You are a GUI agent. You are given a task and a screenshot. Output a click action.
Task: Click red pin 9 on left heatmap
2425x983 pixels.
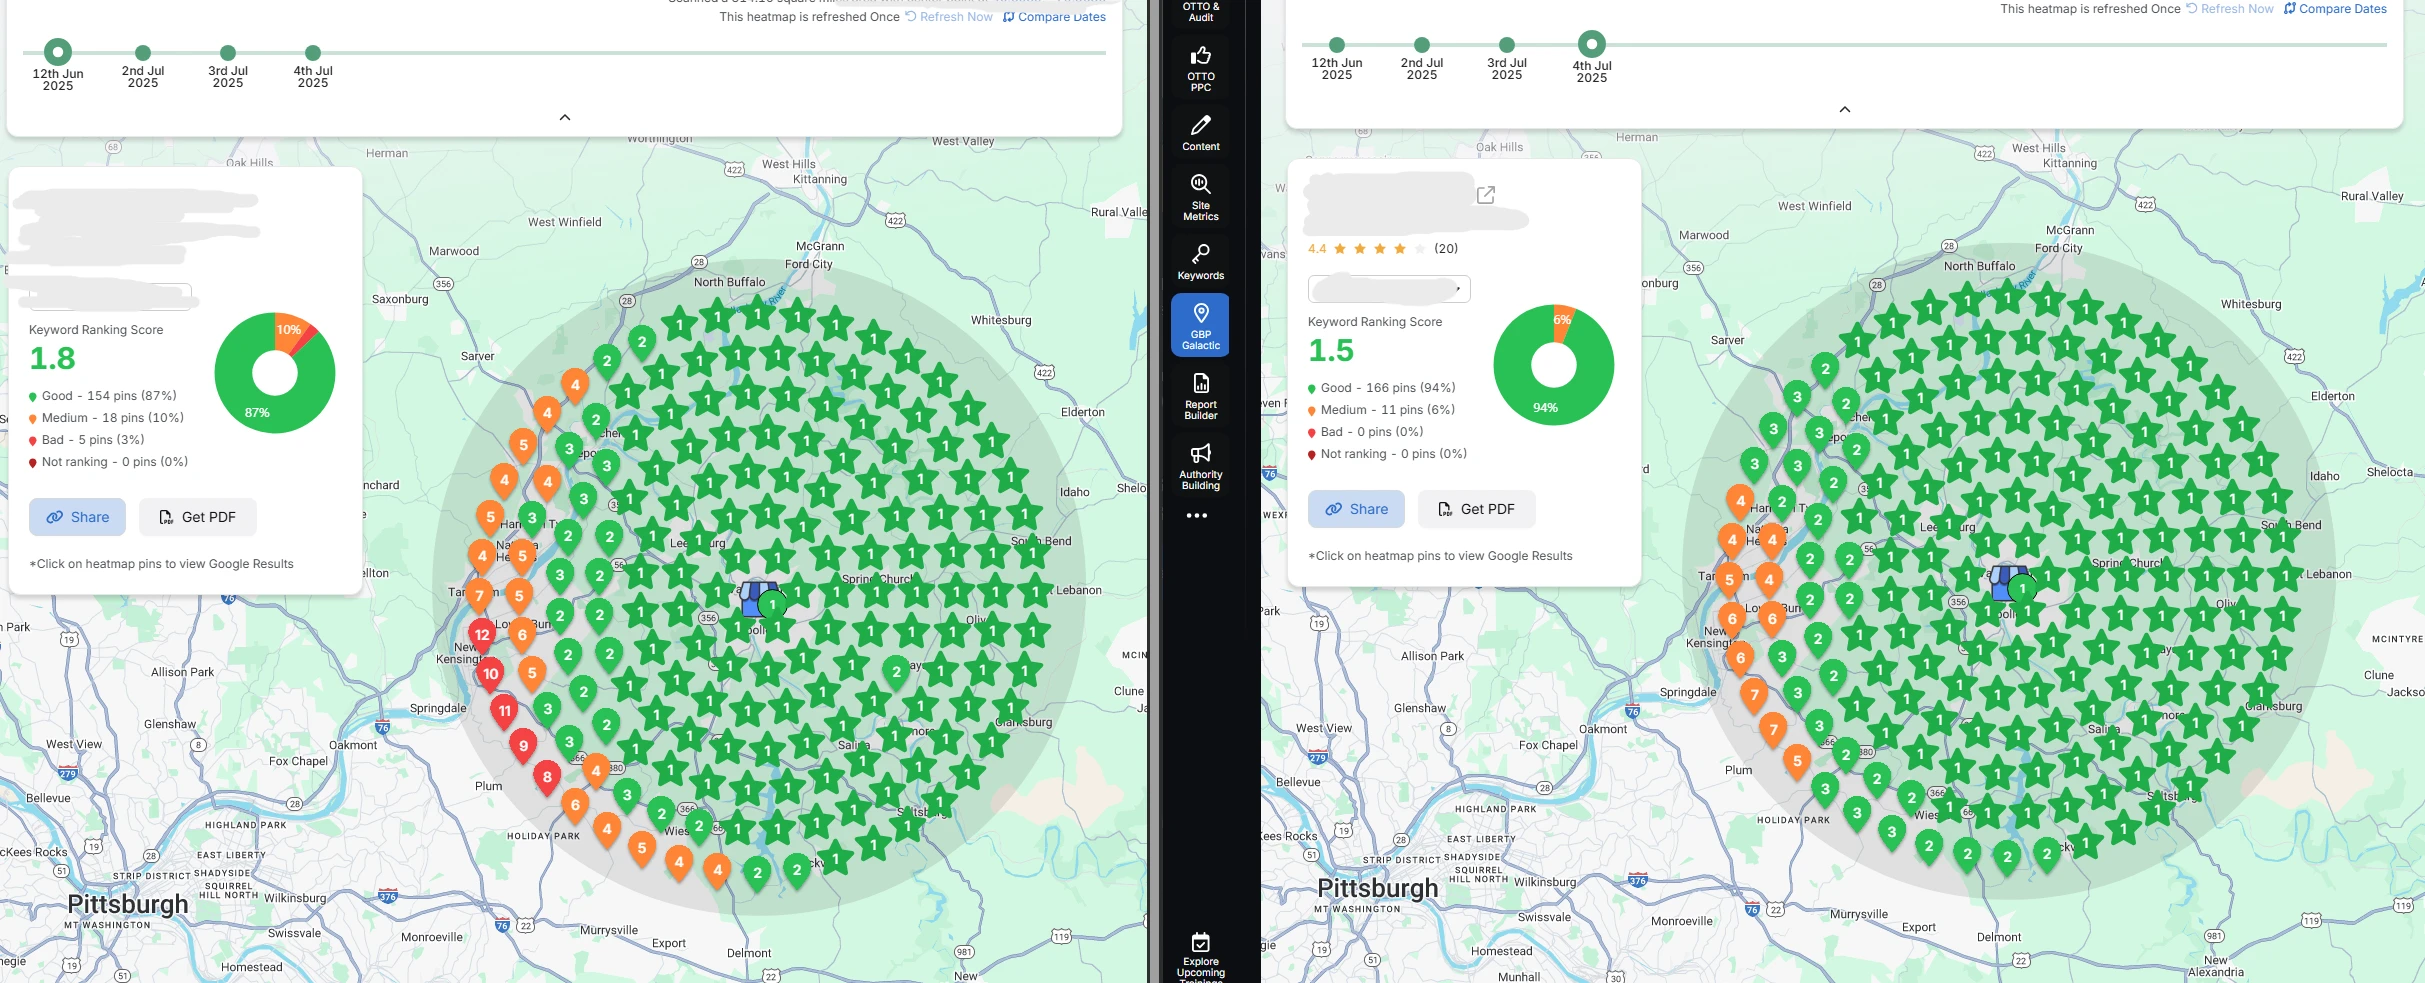click(523, 747)
